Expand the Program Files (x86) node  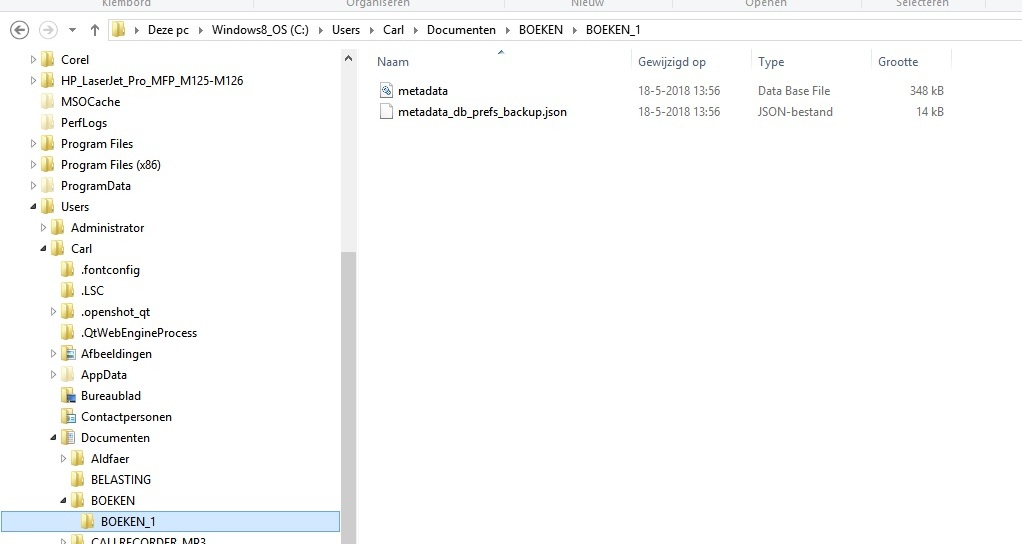33,165
